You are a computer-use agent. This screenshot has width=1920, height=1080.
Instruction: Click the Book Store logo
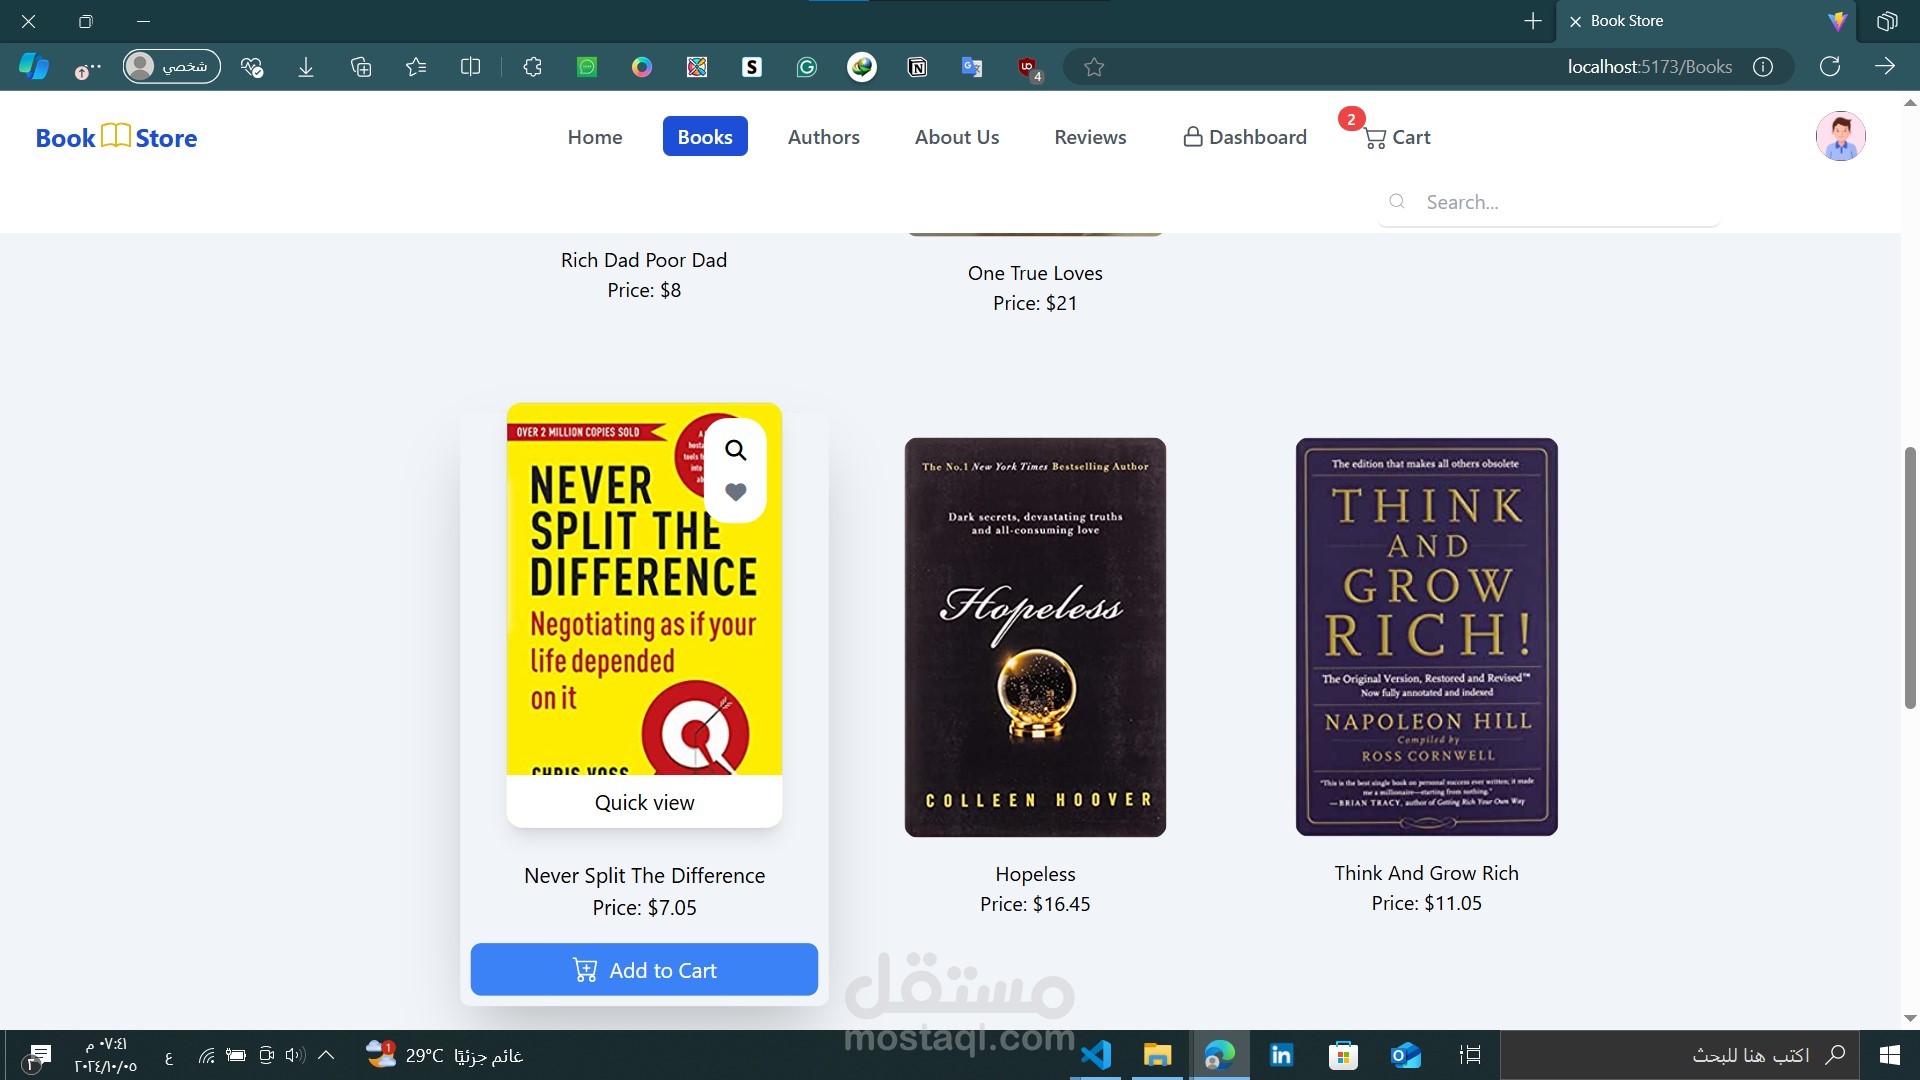coord(116,137)
